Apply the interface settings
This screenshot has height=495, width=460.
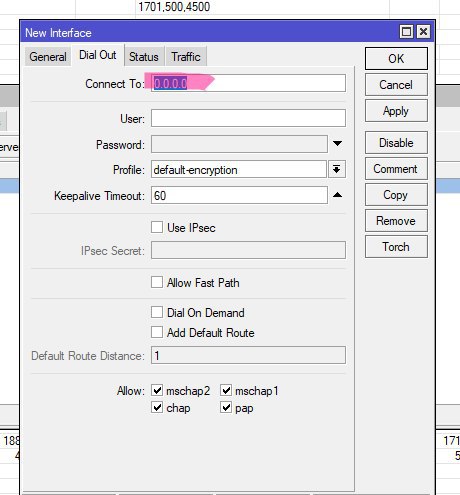point(396,111)
